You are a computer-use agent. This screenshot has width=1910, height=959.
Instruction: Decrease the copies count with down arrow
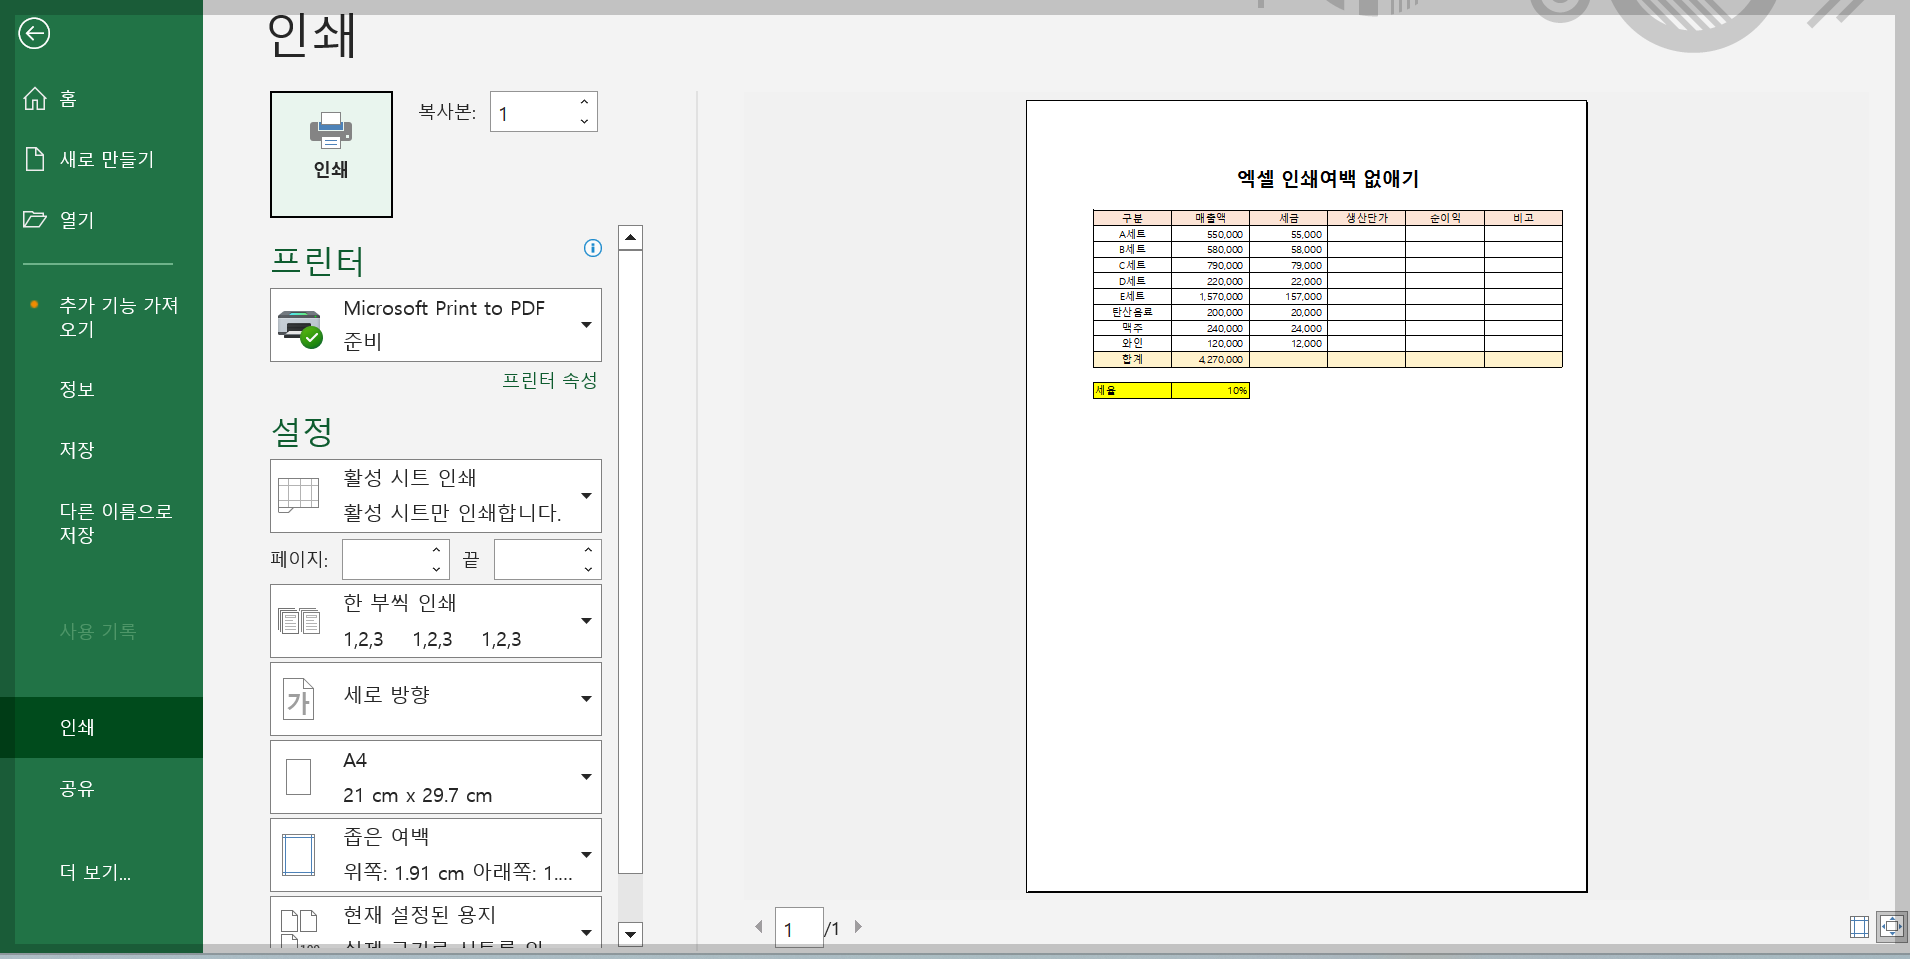584,122
